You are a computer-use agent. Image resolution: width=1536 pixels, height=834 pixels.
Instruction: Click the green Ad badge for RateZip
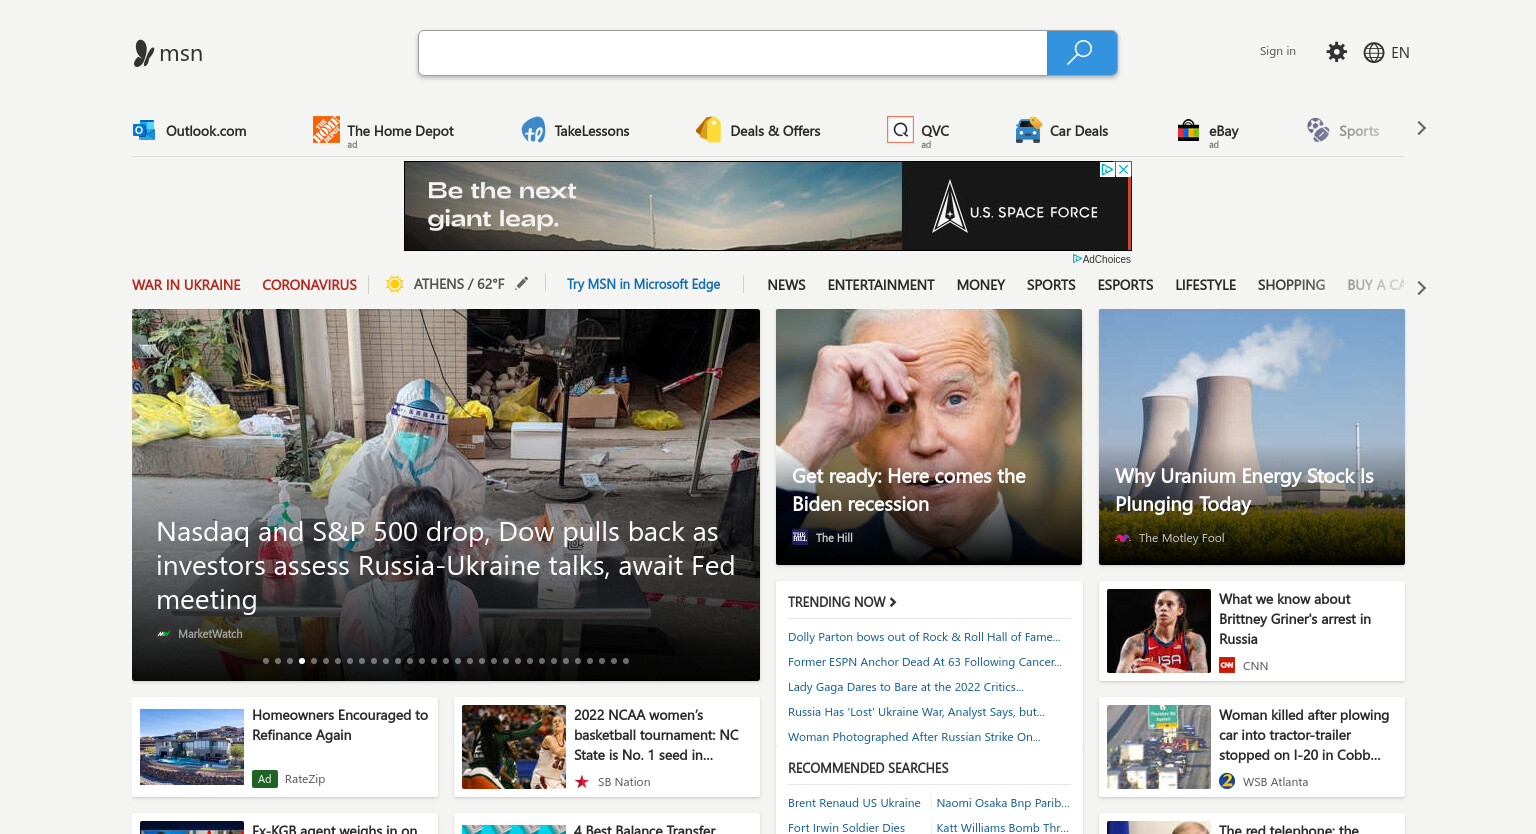pyautogui.click(x=265, y=778)
